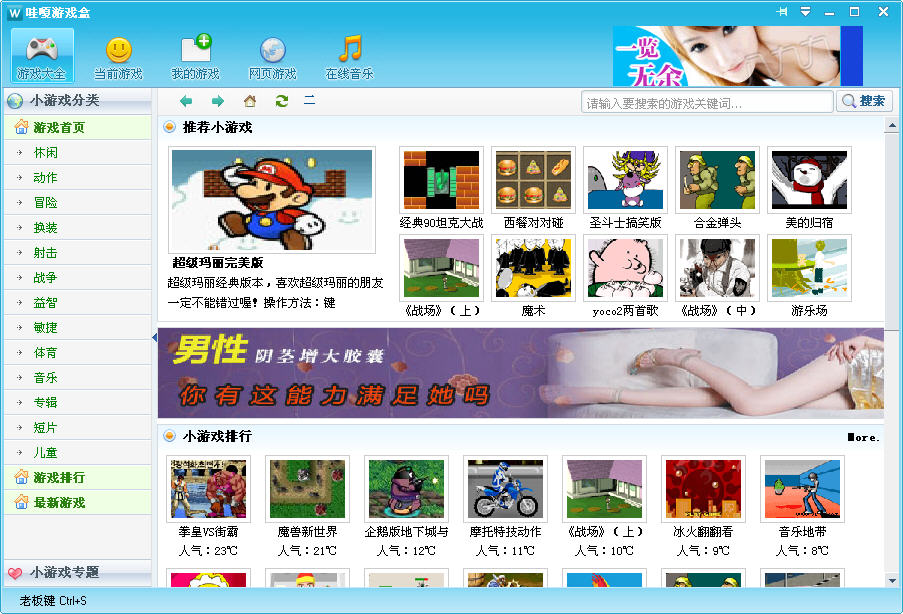Go to home page icon

click(250, 101)
